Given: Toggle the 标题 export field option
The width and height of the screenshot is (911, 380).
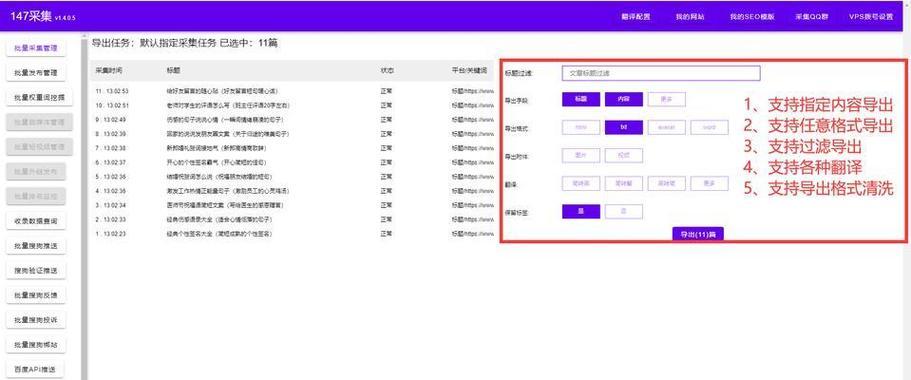Looking at the screenshot, I should pyautogui.click(x=581, y=99).
